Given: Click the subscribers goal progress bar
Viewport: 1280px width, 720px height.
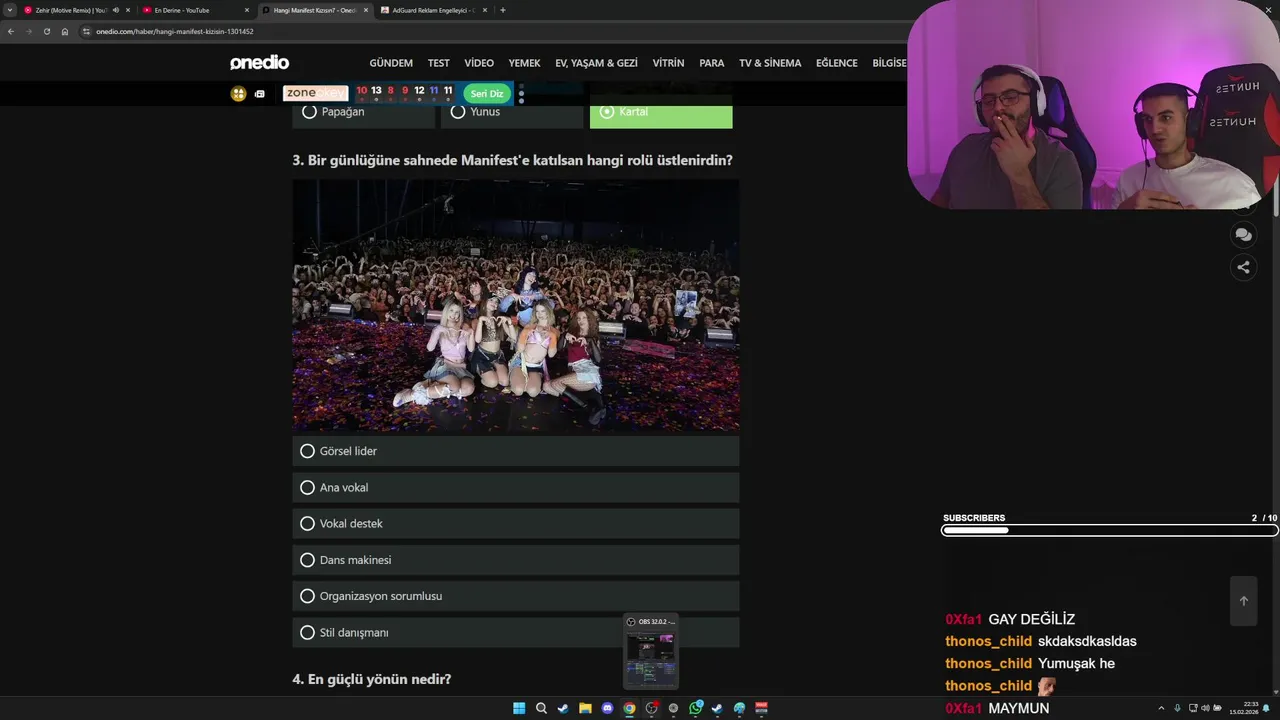Looking at the screenshot, I should [x=1110, y=530].
